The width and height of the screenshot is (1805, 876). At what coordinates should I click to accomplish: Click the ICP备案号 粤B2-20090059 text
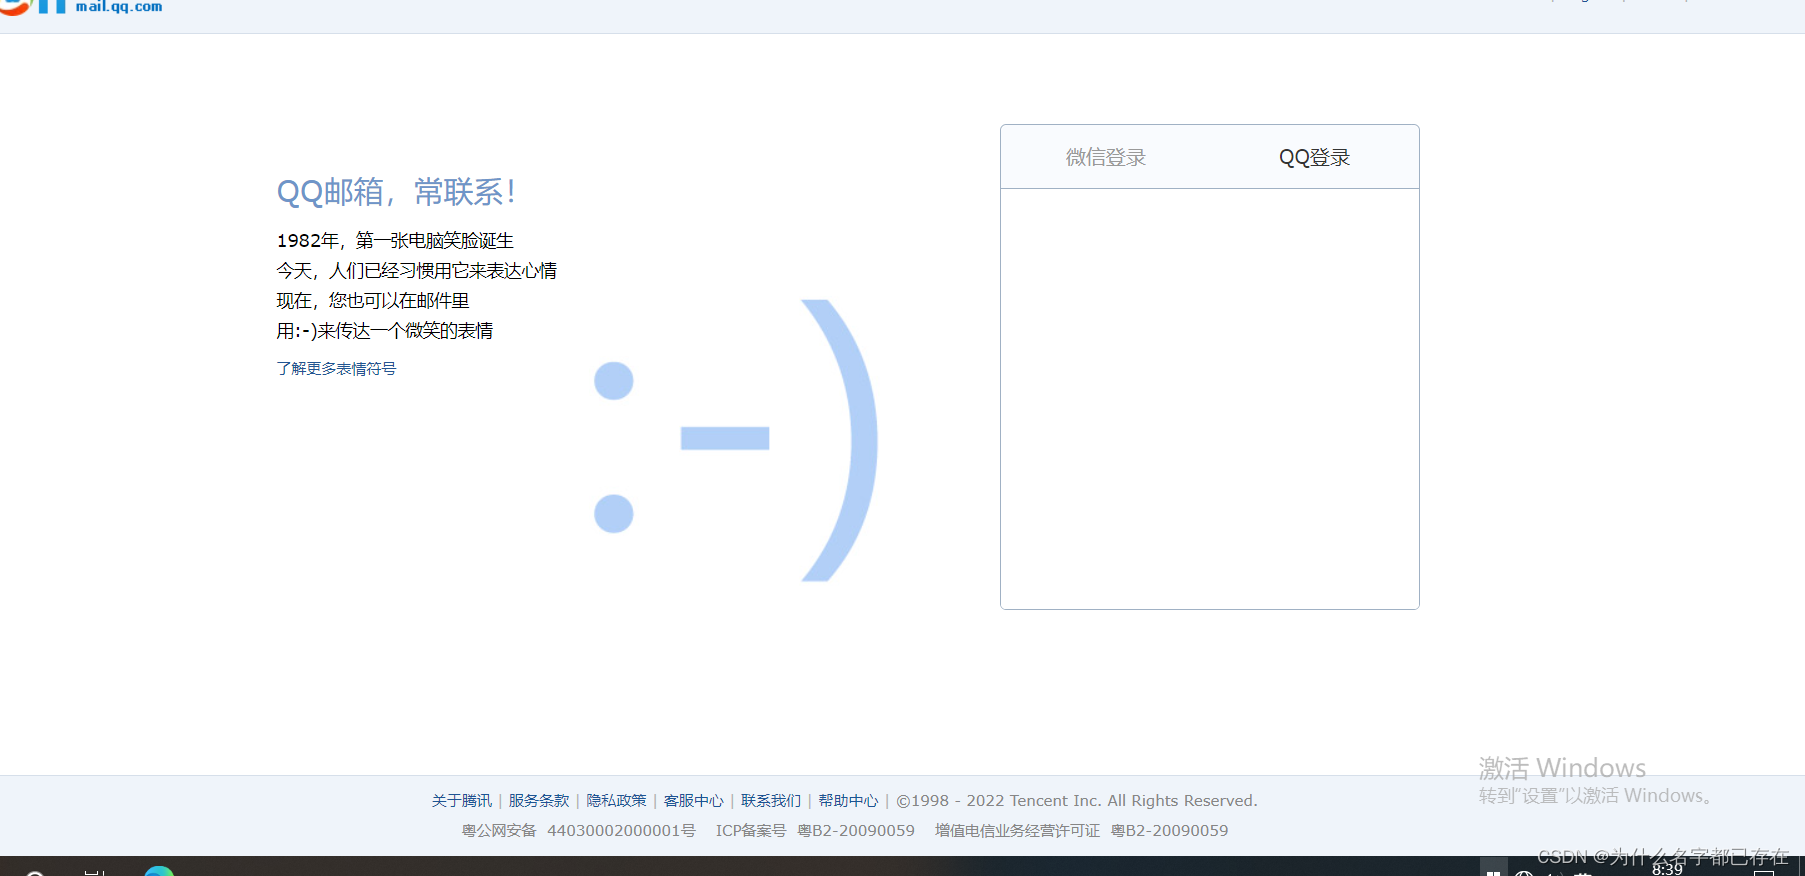[x=815, y=831]
